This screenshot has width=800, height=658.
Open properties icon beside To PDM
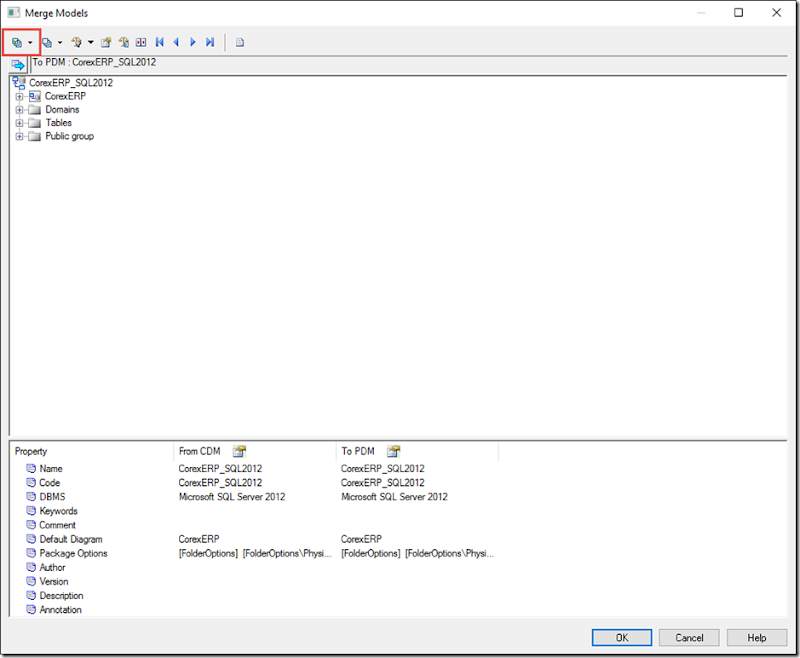(x=393, y=451)
